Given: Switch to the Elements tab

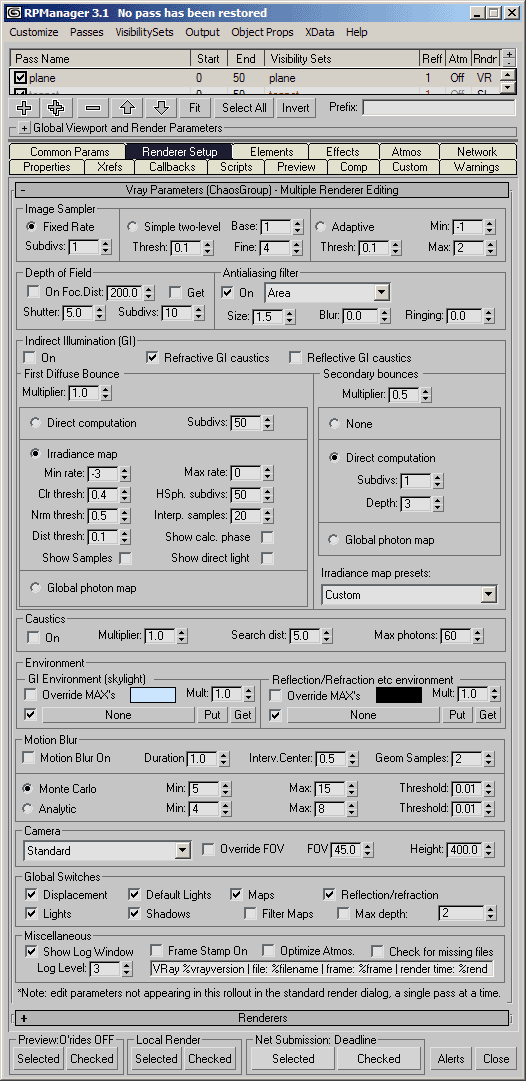Looking at the screenshot, I should pyautogui.click(x=272, y=152).
